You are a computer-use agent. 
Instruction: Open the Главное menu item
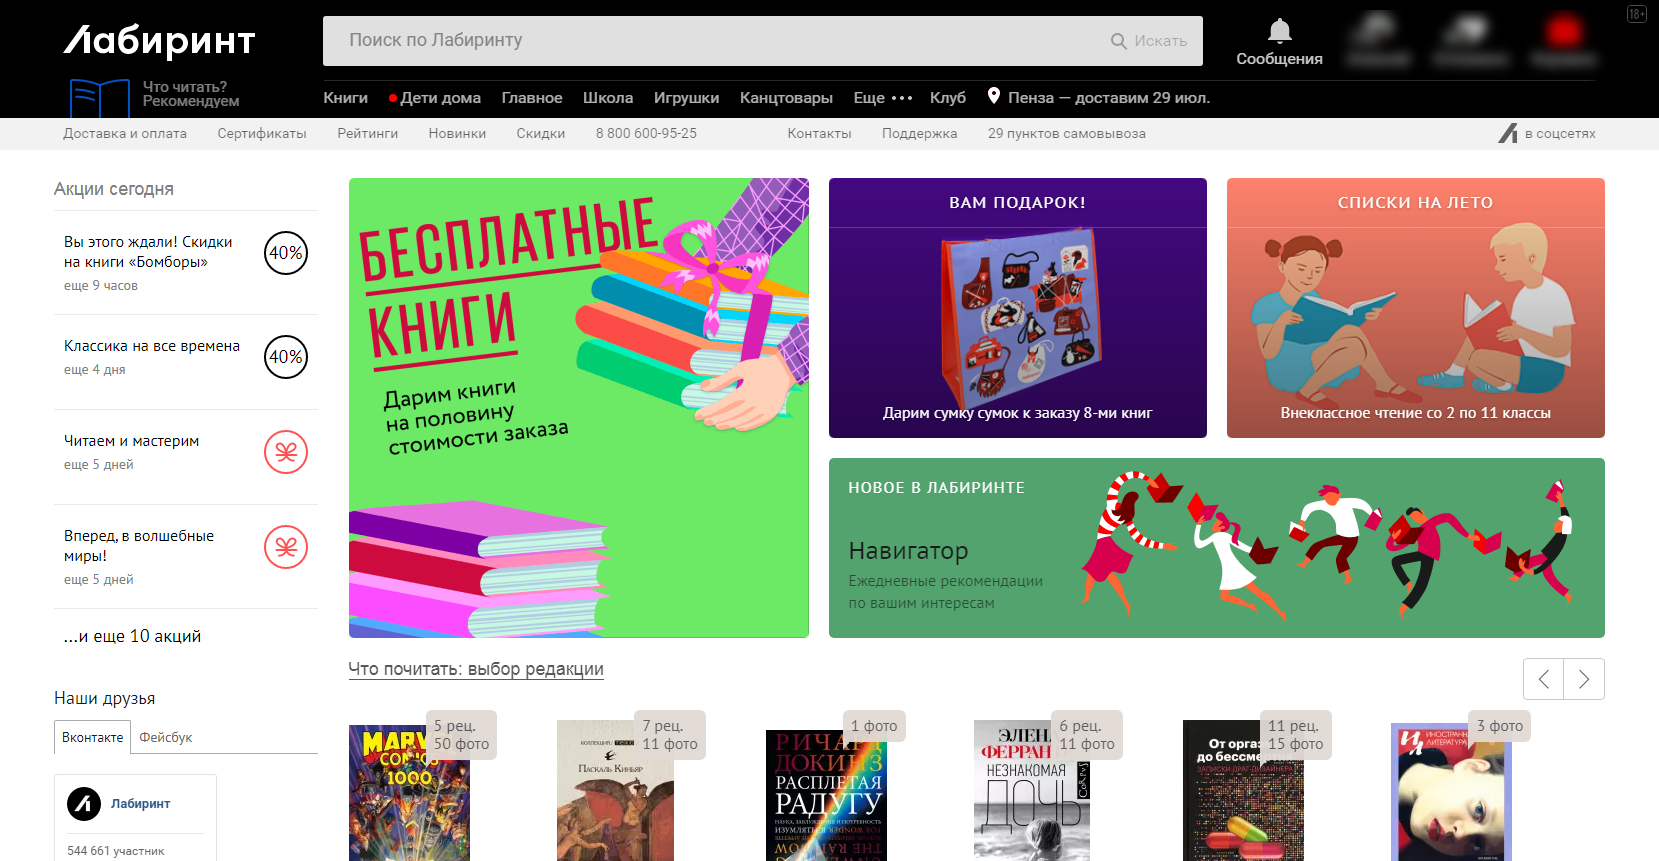tap(532, 98)
